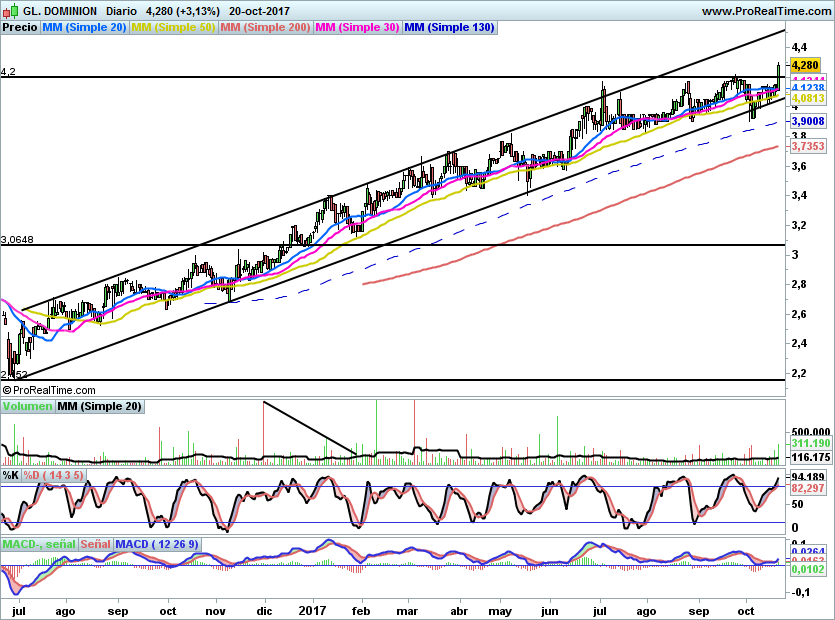The height and width of the screenshot is (620, 835).
Task: Click the yellow MM50 value 4,0813
Action: tap(808, 99)
